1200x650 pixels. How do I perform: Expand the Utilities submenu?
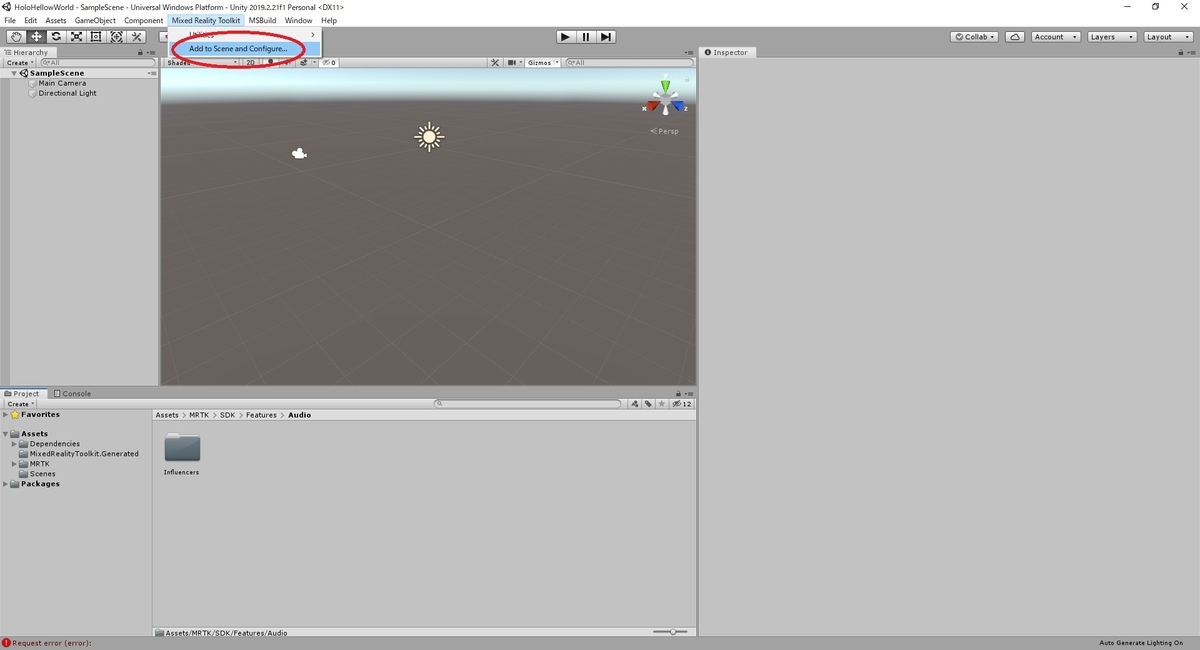click(x=245, y=34)
